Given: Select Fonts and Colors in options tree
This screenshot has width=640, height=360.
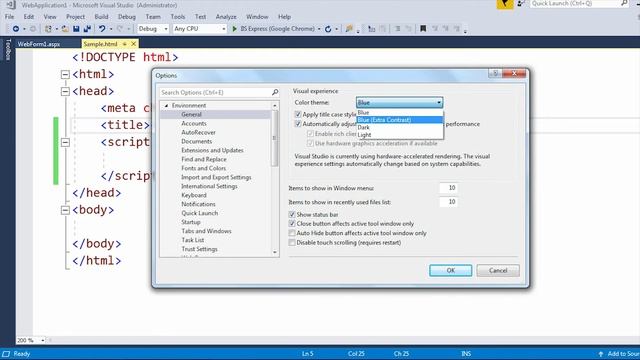Looking at the screenshot, I should click(204, 168).
